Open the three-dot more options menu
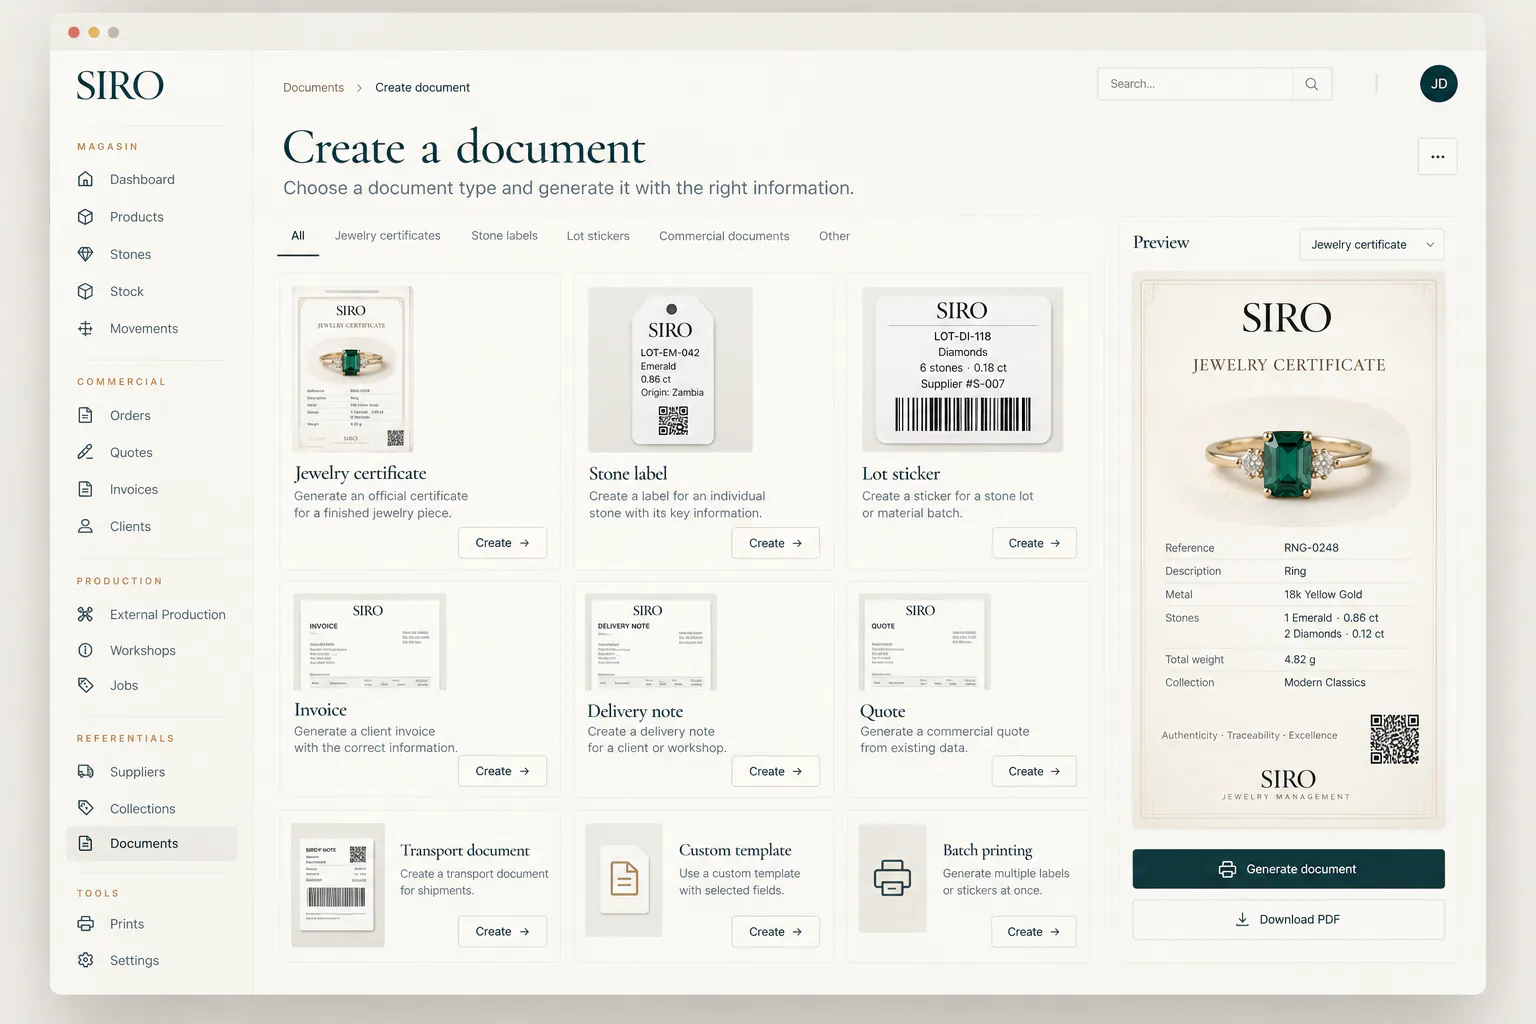Image resolution: width=1536 pixels, height=1024 pixels. (x=1438, y=157)
